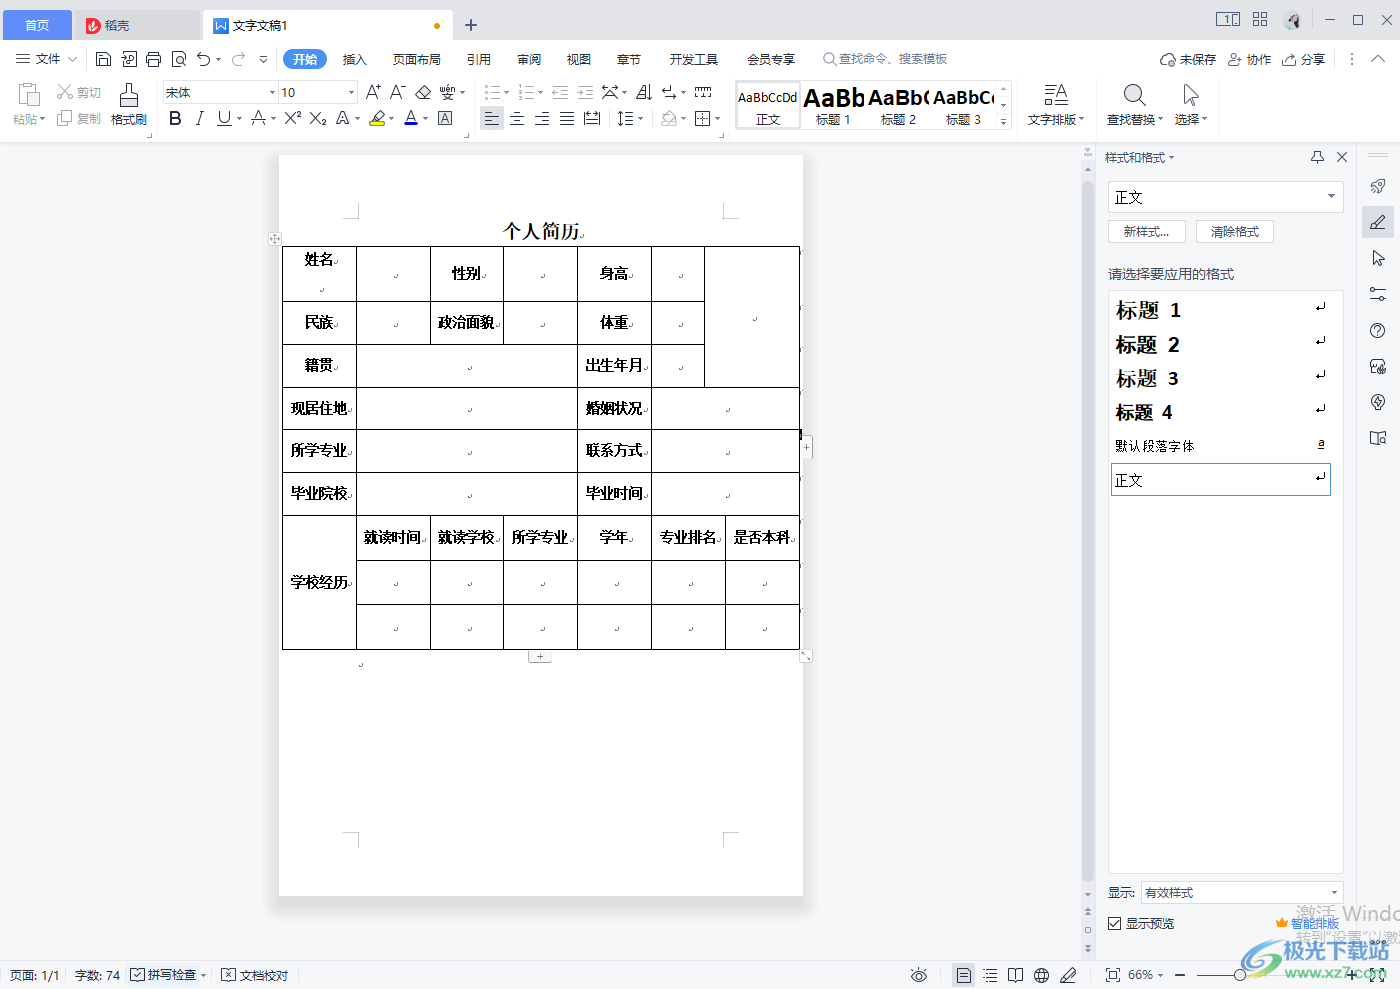The width and height of the screenshot is (1400, 989).
Task: Click the sliders settings icon in right sidebar
Action: pyautogui.click(x=1378, y=294)
